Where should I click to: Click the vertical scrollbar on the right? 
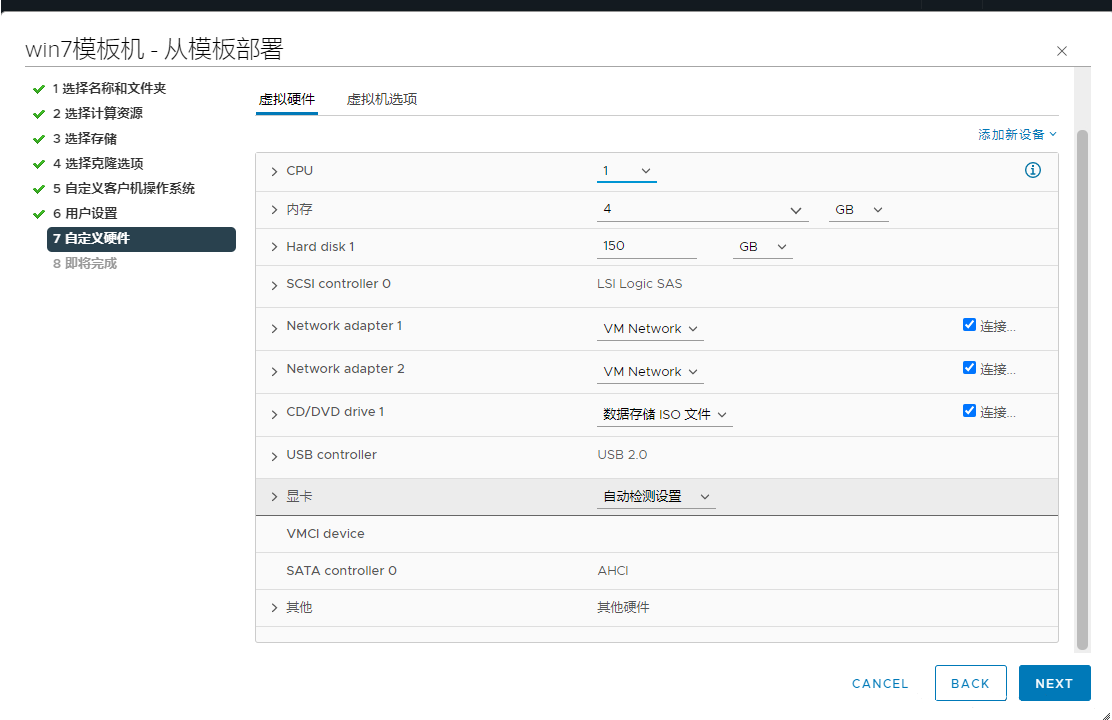click(x=1082, y=390)
